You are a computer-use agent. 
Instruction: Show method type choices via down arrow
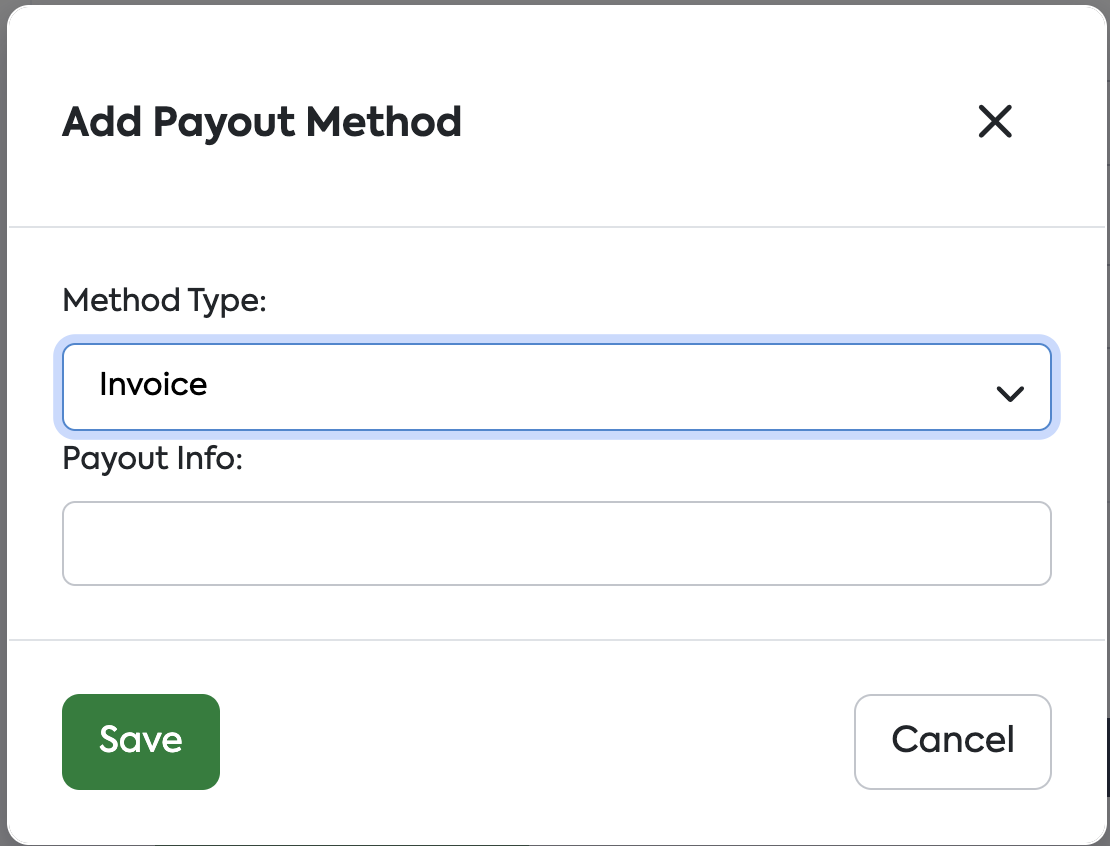tap(1010, 393)
